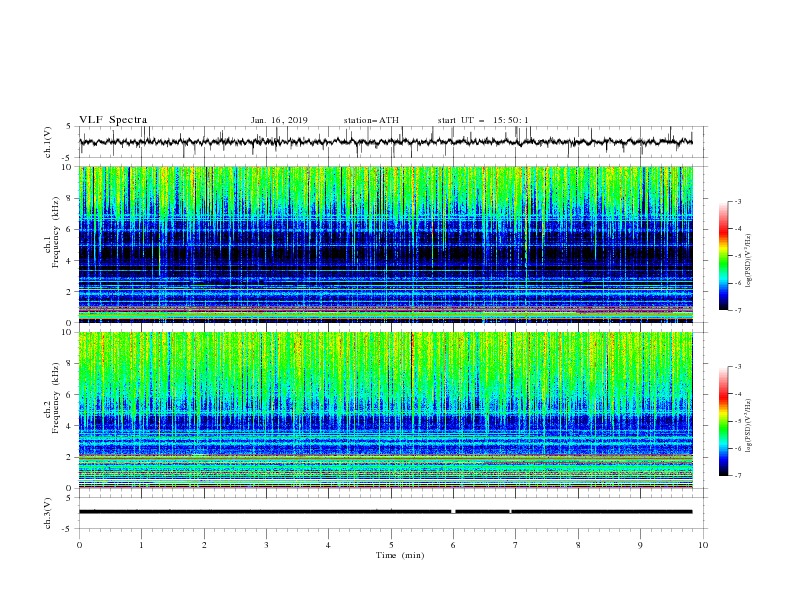Click the gap in ch.3 bar at 6 min
792x612 pixels.
coord(453,512)
